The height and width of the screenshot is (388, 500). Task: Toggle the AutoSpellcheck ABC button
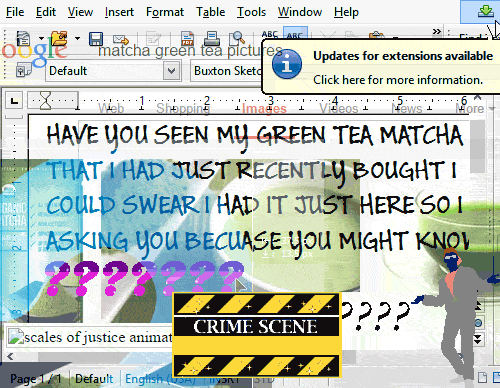click(295, 34)
